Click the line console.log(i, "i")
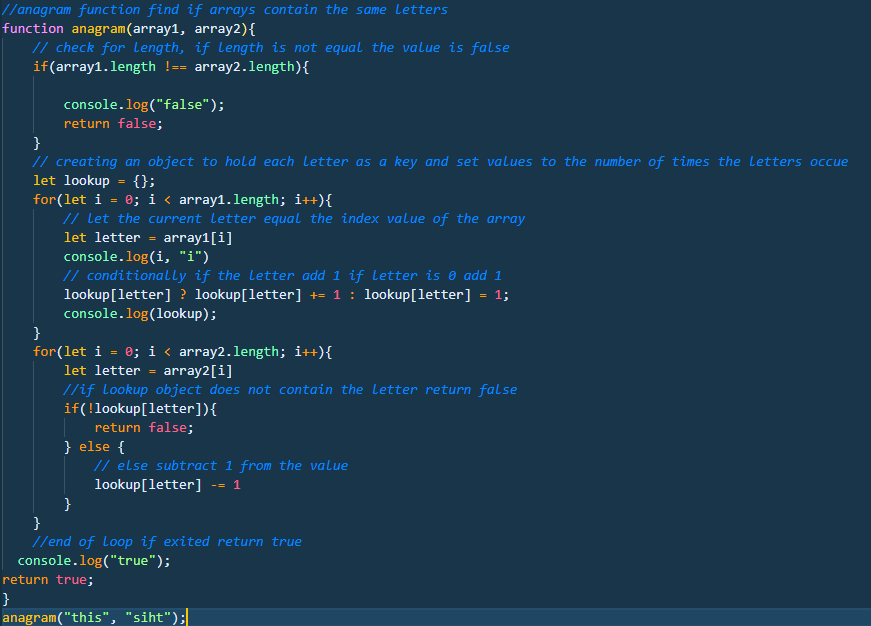Screen dimensions: 871x626 pos(136,257)
